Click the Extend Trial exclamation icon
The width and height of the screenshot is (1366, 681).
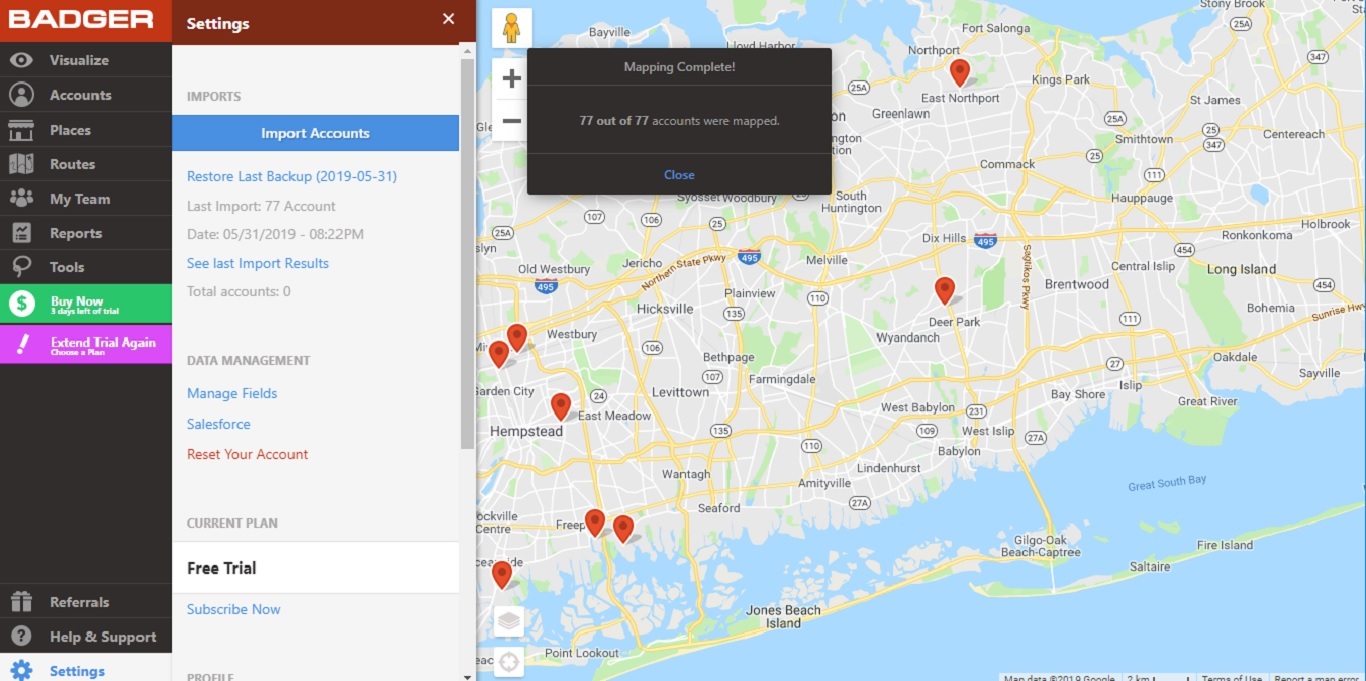(x=21, y=344)
